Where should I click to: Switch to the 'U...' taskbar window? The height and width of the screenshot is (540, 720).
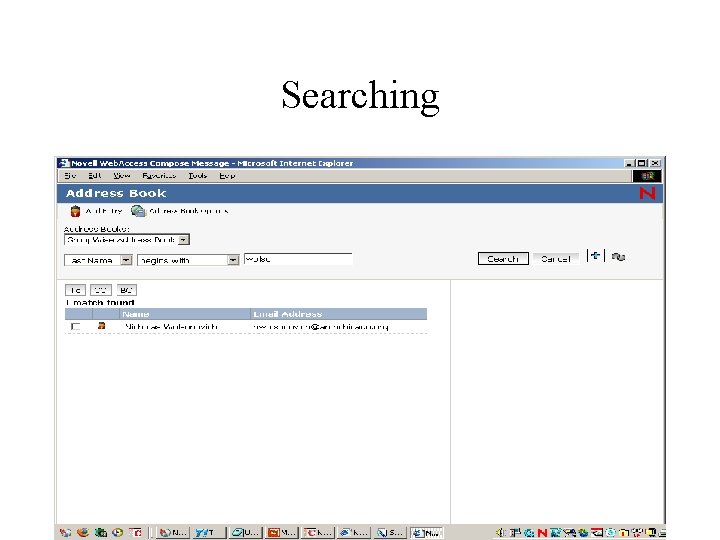click(246, 533)
